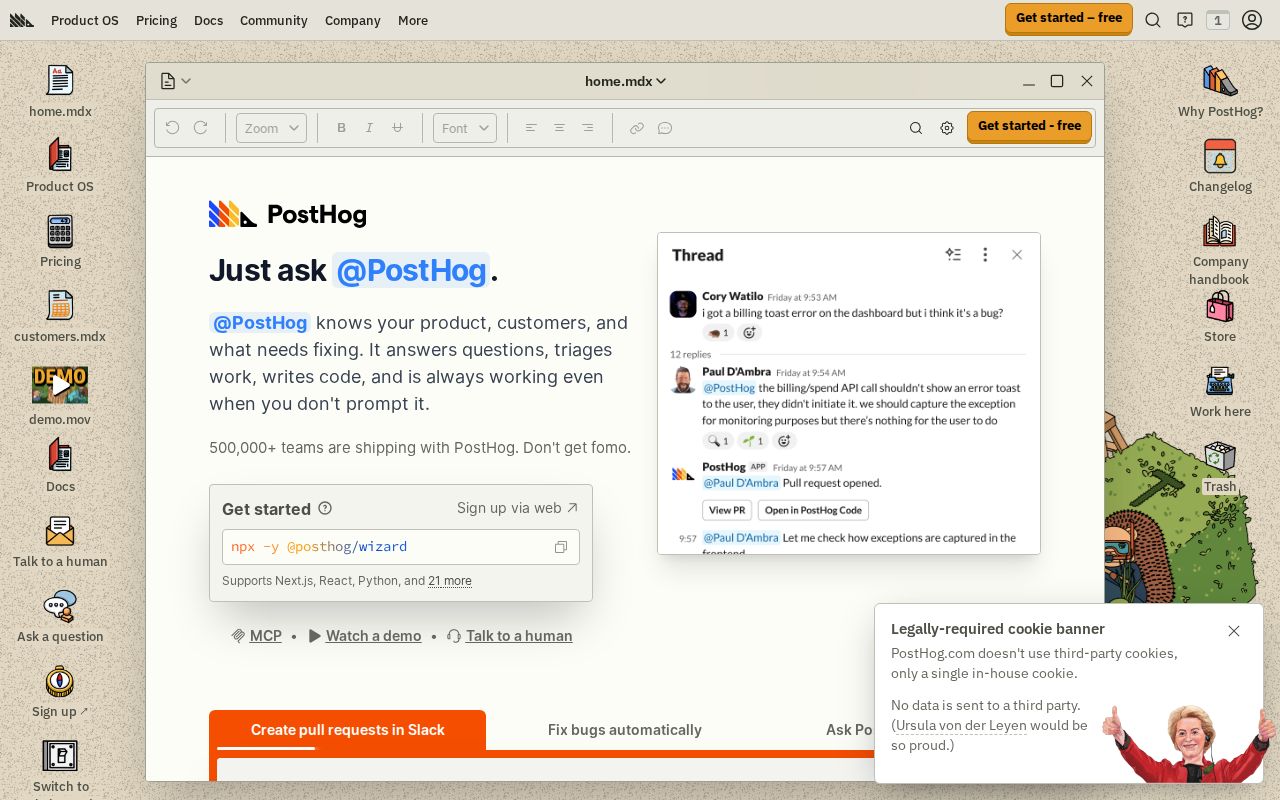Open the Ask a question desktop icon
1280x800 pixels.
60,616
